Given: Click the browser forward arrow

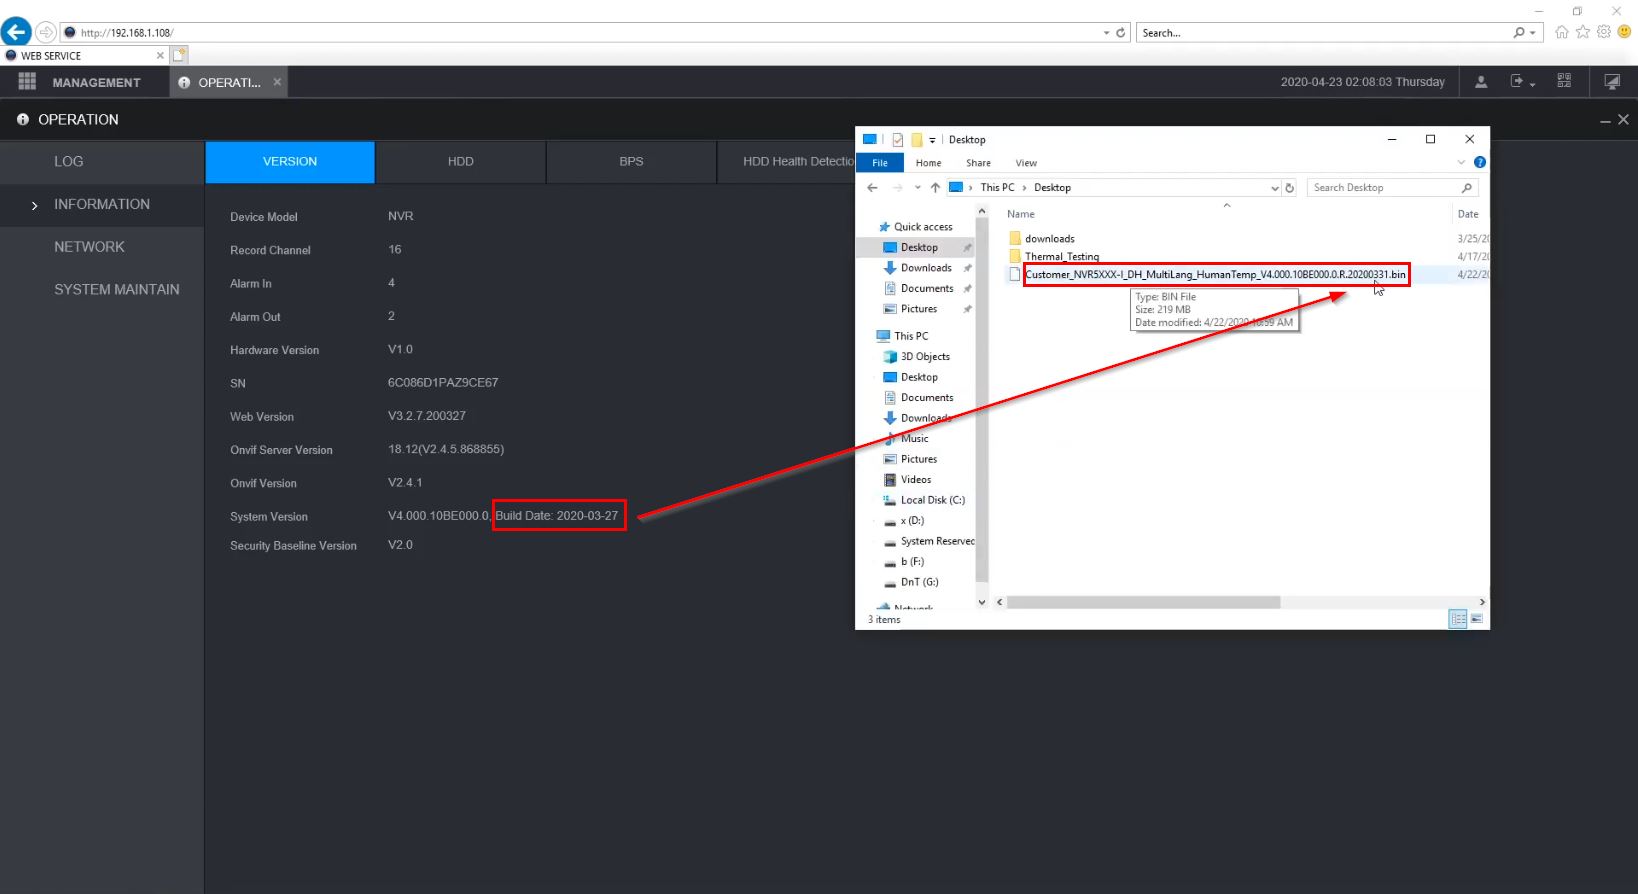Looking at the screenshot, I should click(46, 32).
